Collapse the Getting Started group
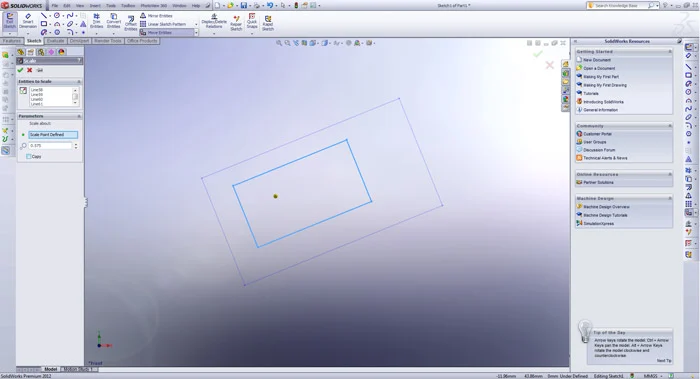Screen dimensions: 700x379 [669, 52]
